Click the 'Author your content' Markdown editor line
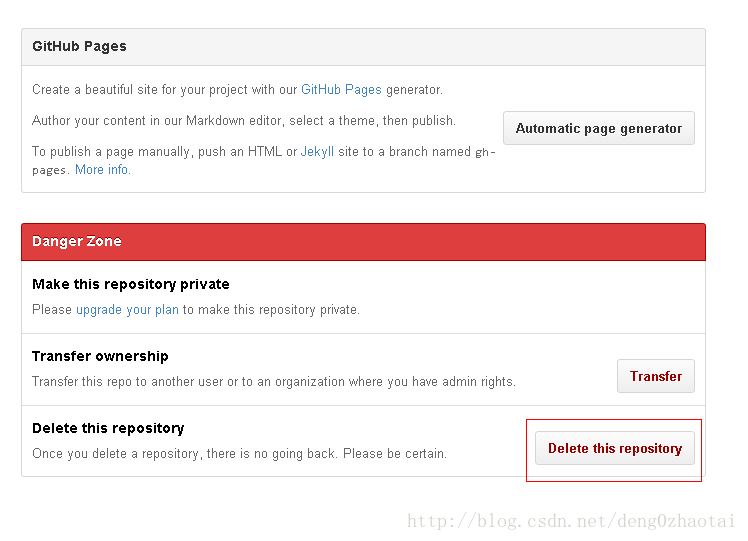This screenshot has width=748, height=541. point(244,121)
